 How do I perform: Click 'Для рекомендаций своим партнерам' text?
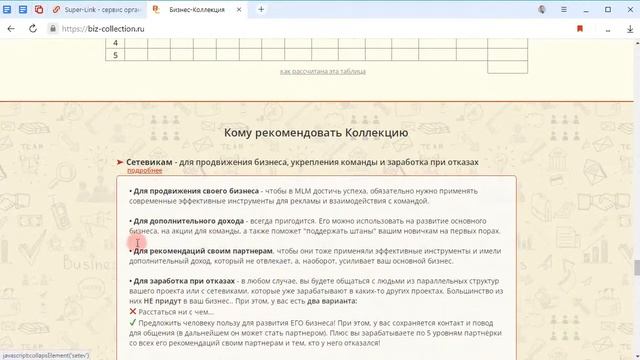[x=203, y=251]
